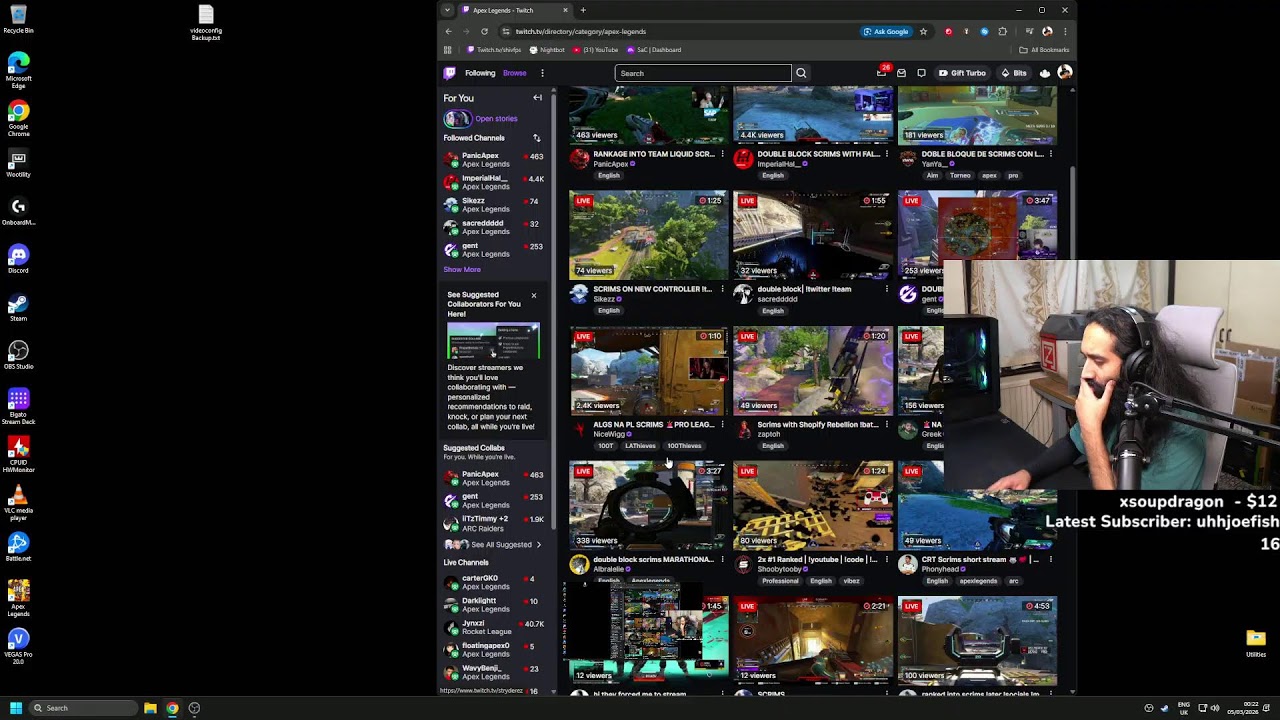Open OBS Studio desktop shortcut
Viewport: 1280px width, 720px height.
[18, 354]
